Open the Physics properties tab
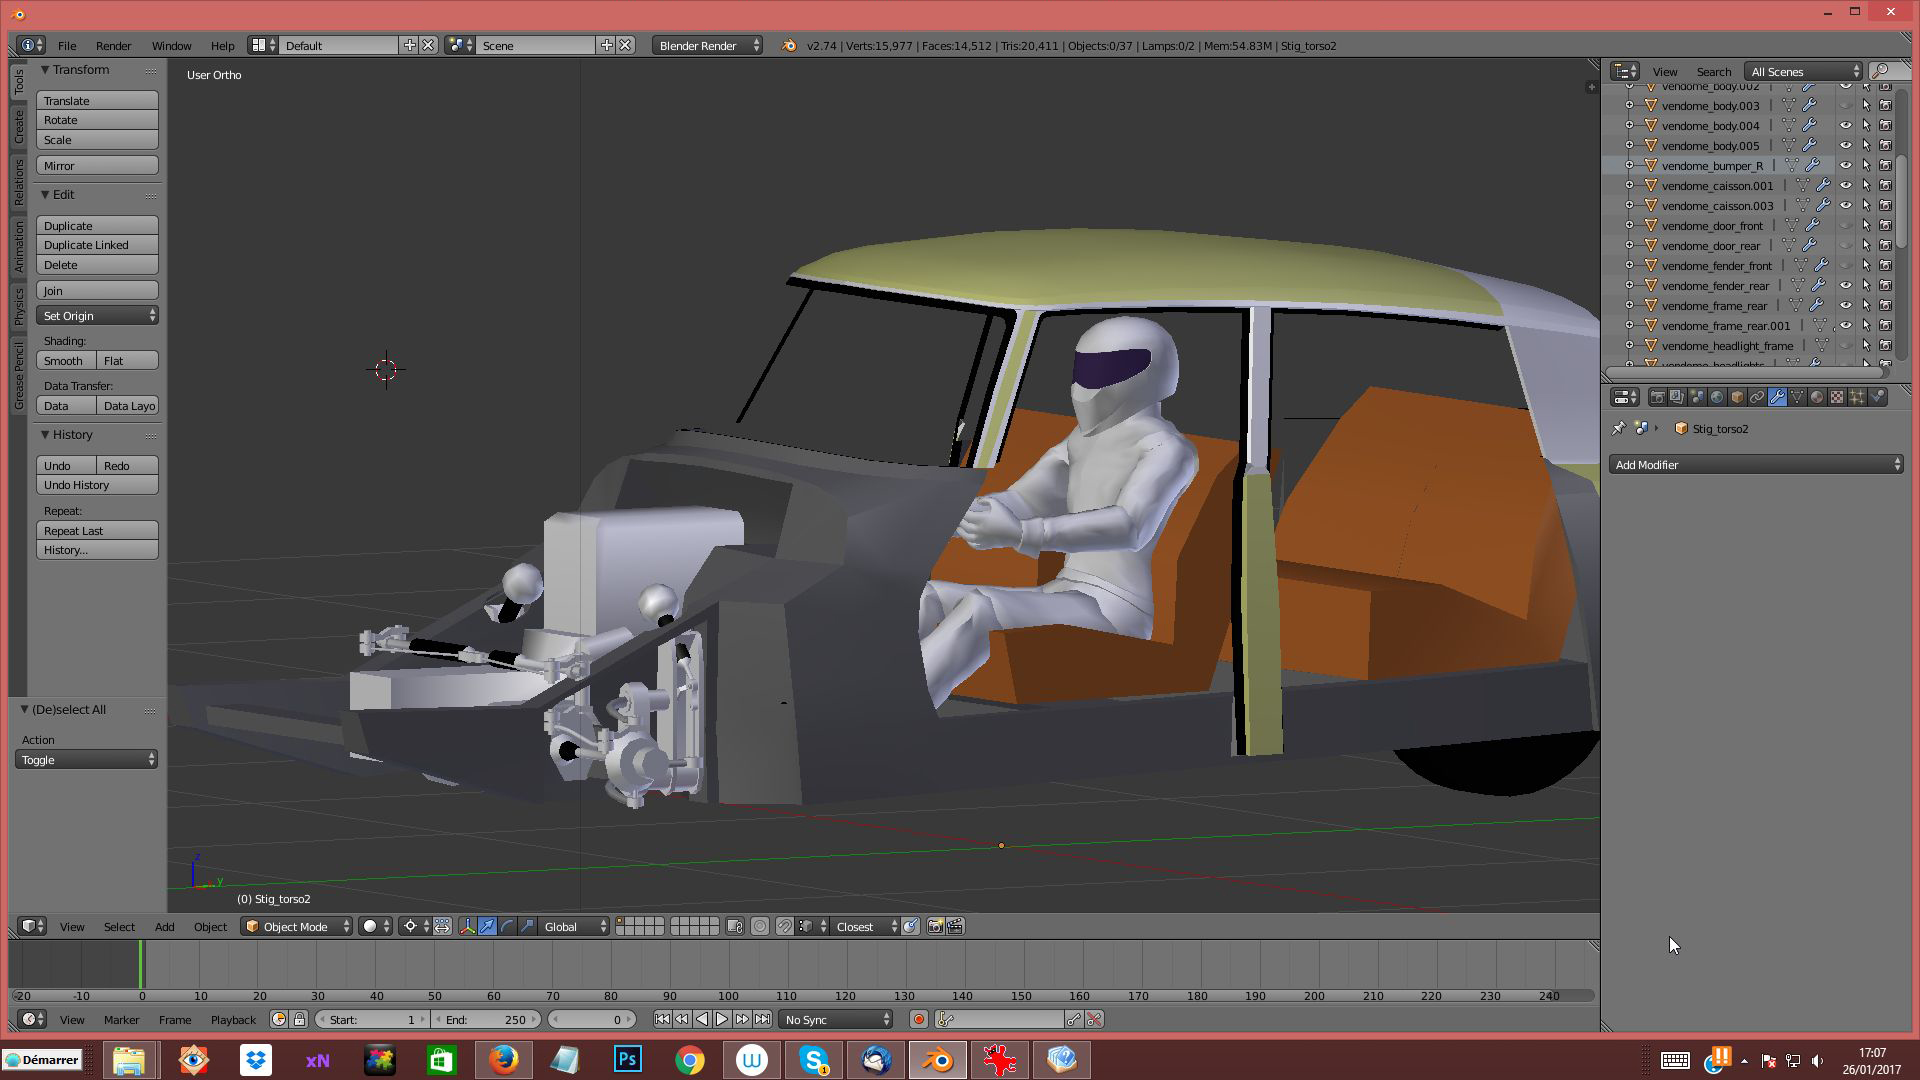This screenshot has height=1080, width=1920. tap(1877, 397)
